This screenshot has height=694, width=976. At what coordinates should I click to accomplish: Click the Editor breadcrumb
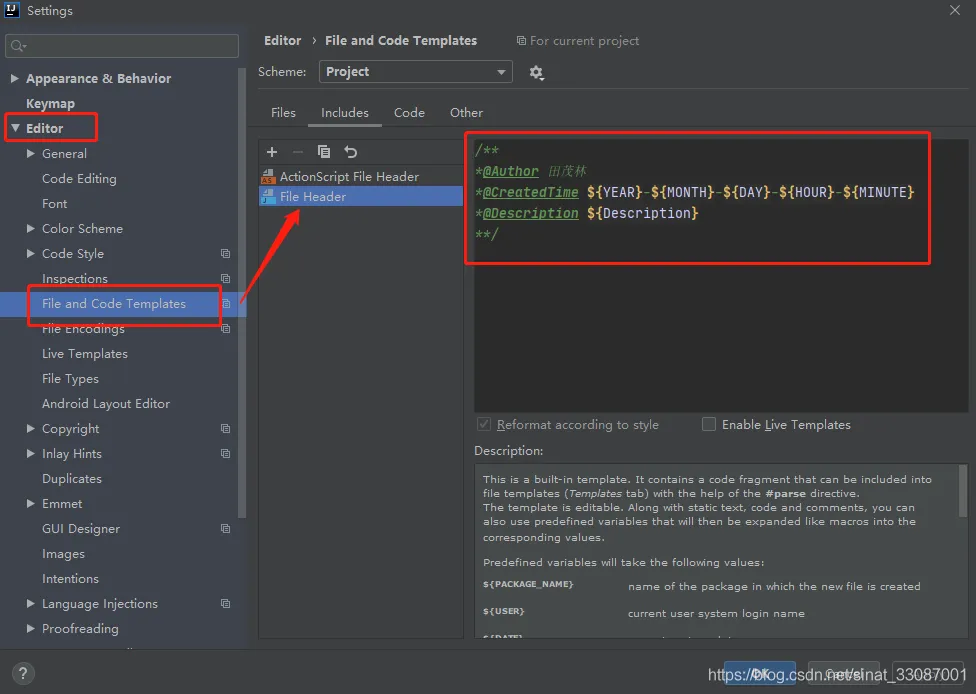(x=283, y=40)
